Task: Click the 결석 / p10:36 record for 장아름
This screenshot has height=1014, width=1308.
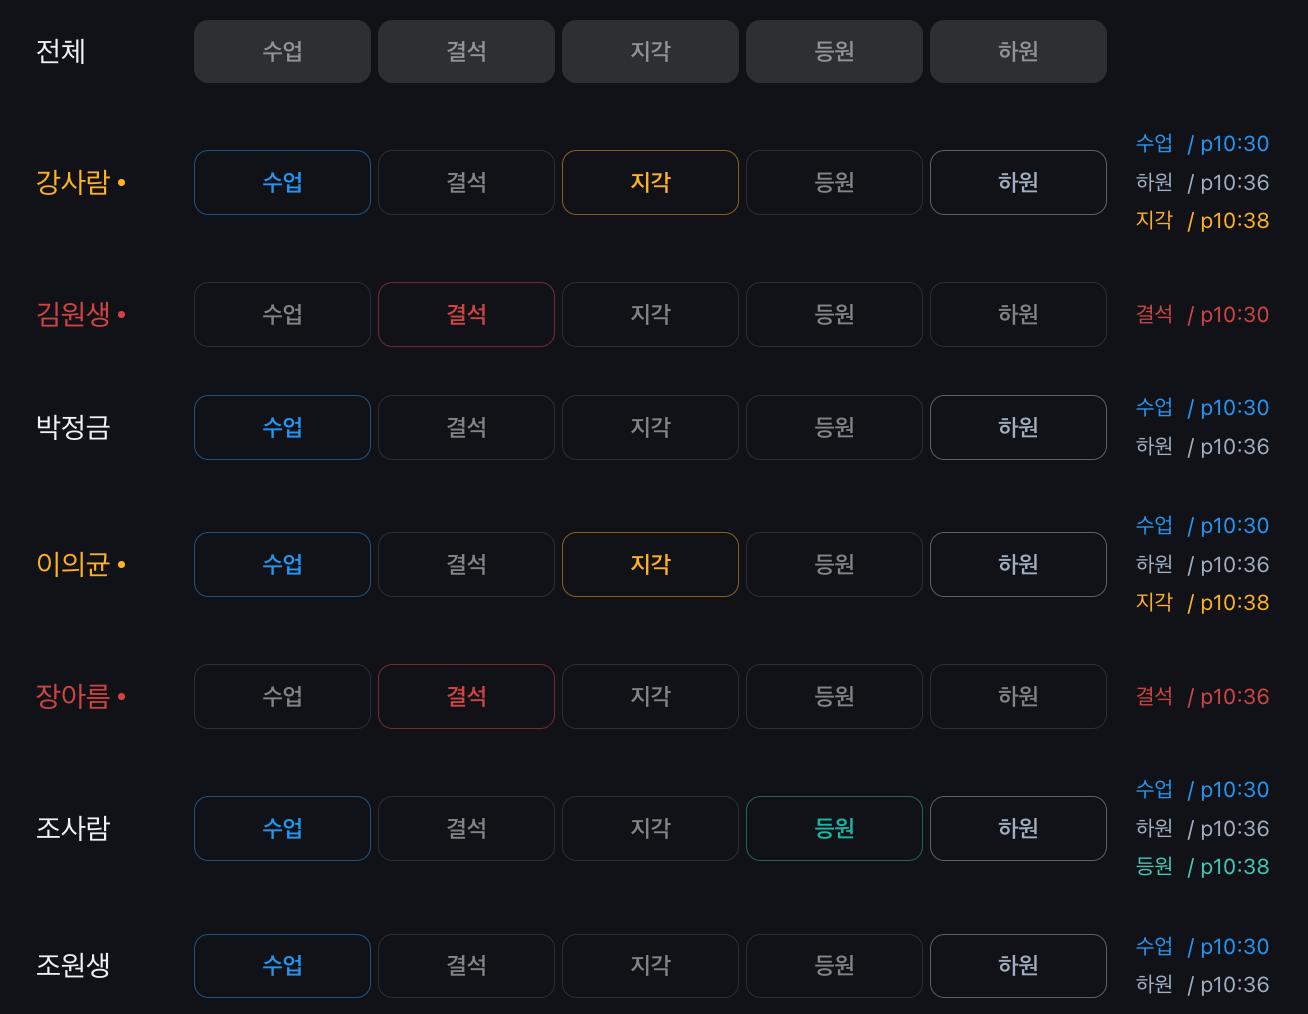Action: [1202, 696]
